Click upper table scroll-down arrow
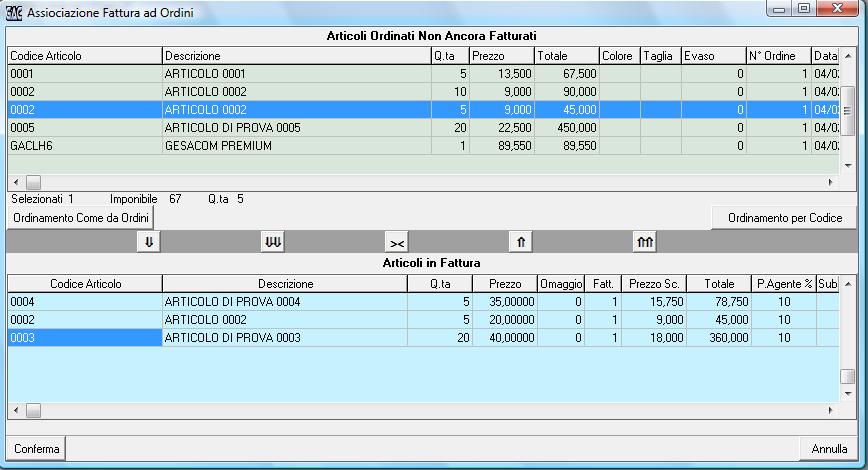The image size is (868, 470). pyautogui.click(x=848, y=166)
